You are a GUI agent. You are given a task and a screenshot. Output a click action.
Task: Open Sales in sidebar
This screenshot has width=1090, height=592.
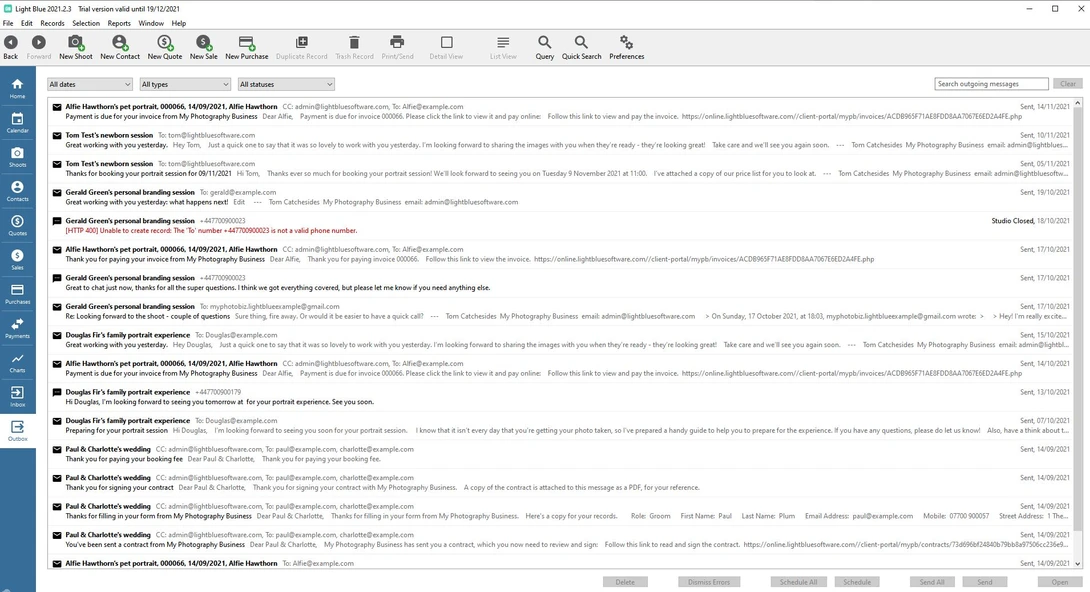(17, 259)
